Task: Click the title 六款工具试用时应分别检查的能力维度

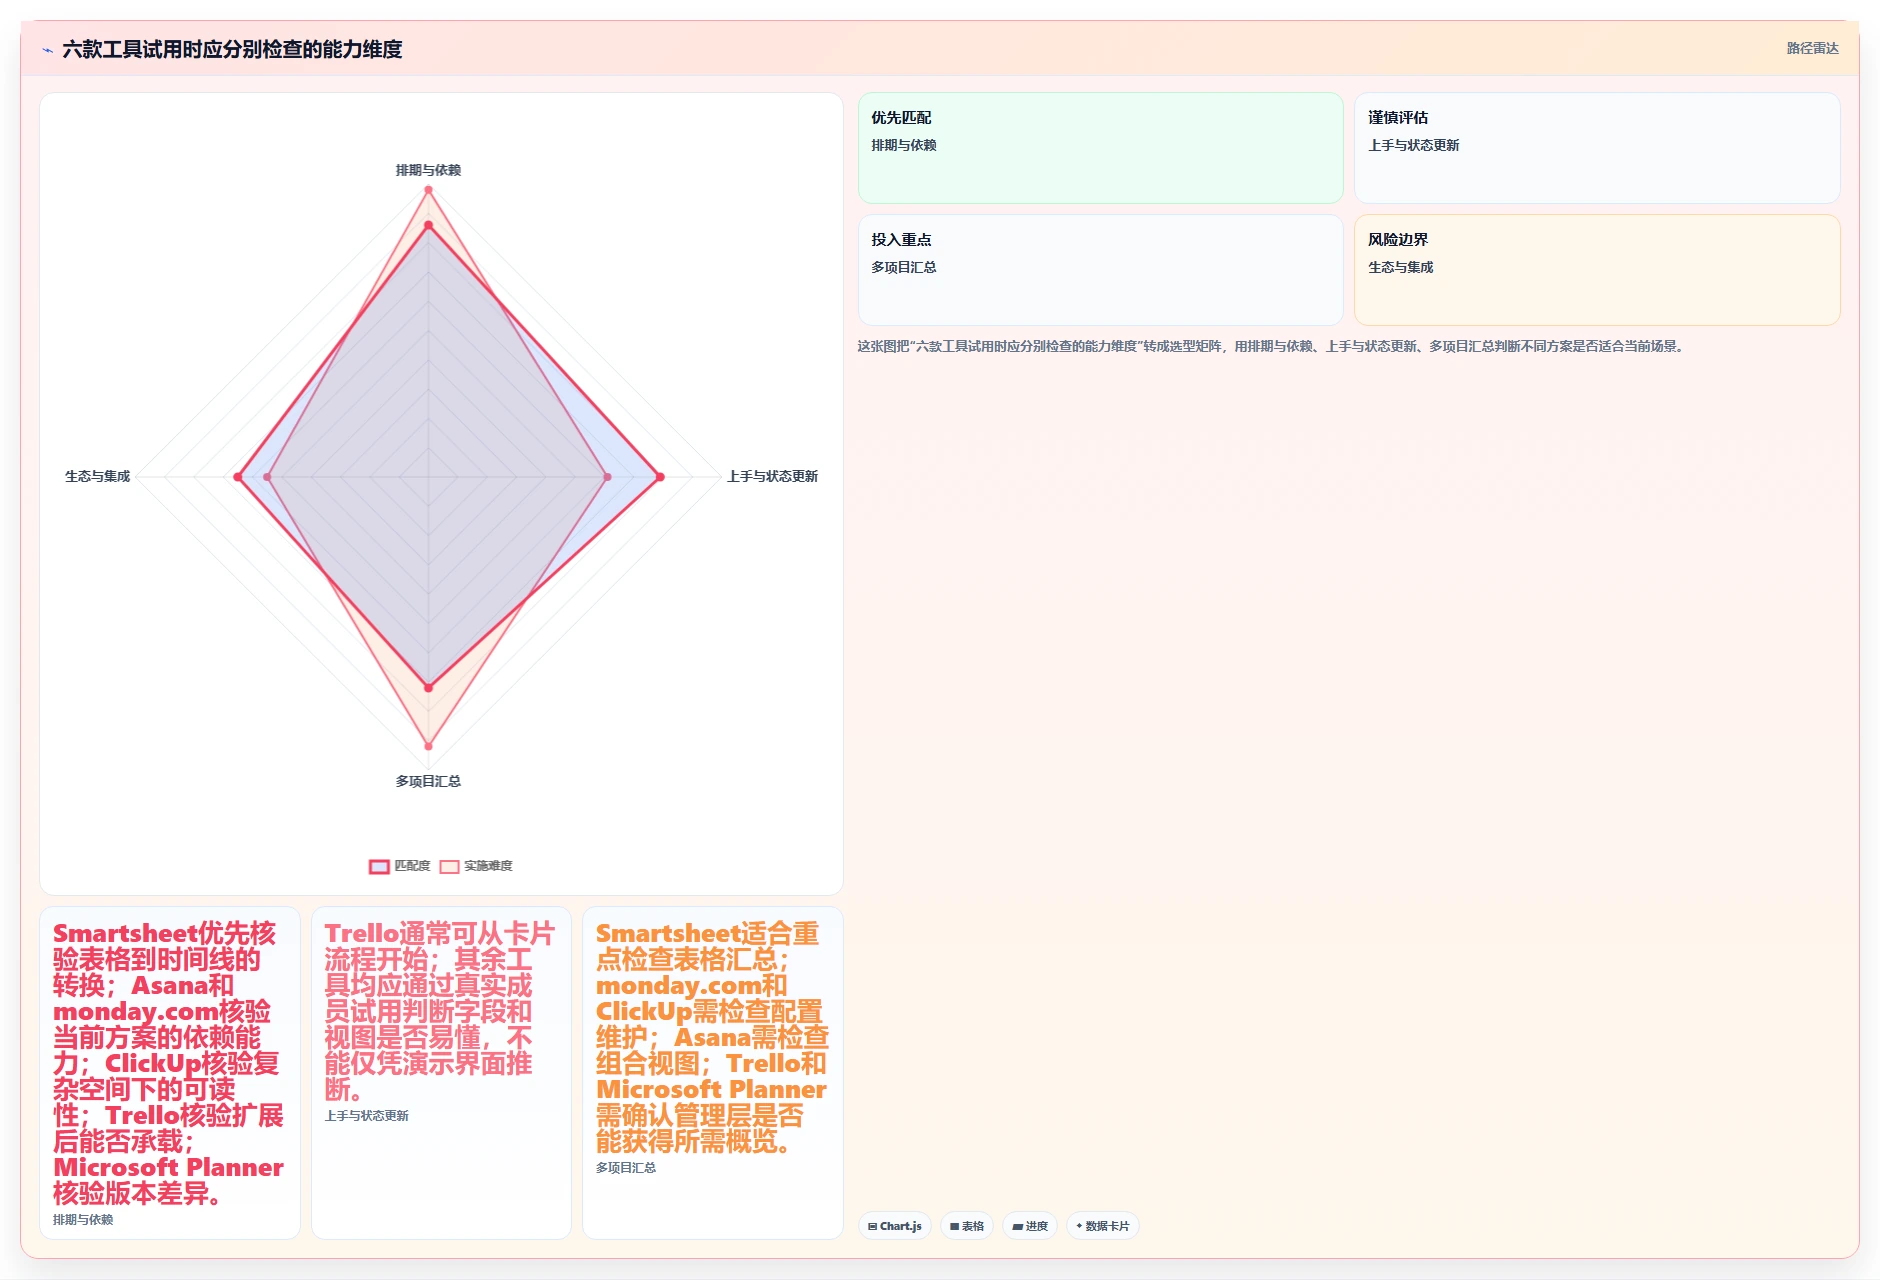Action: [232, 49]
